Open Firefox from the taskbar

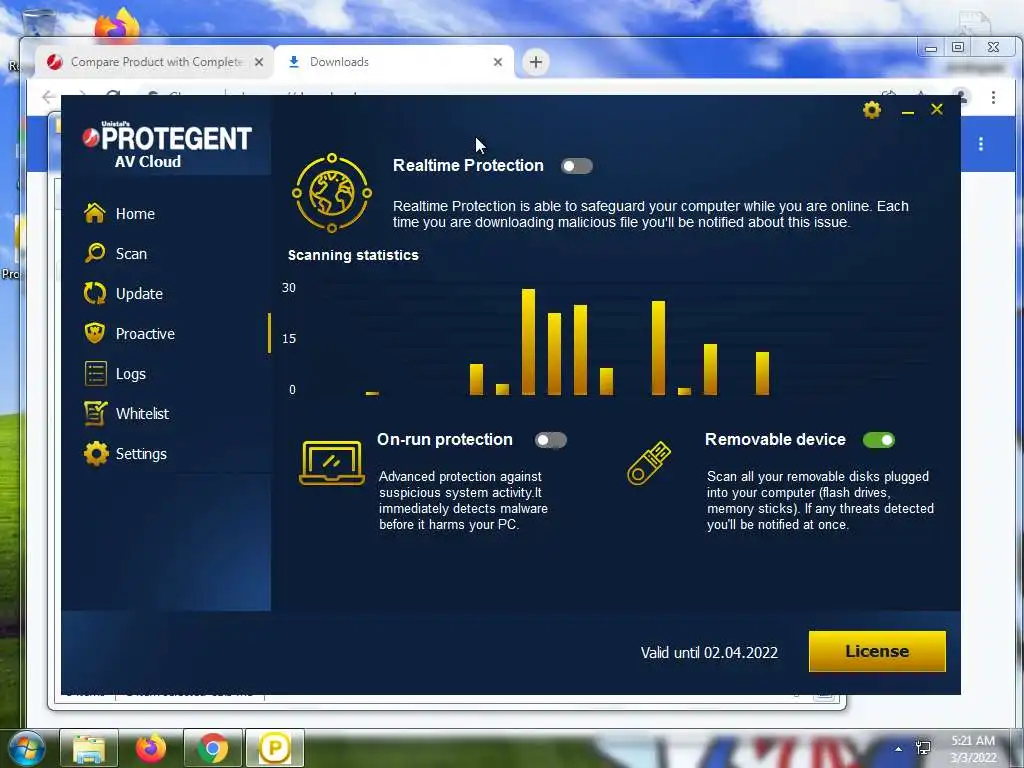click(151, 748)
